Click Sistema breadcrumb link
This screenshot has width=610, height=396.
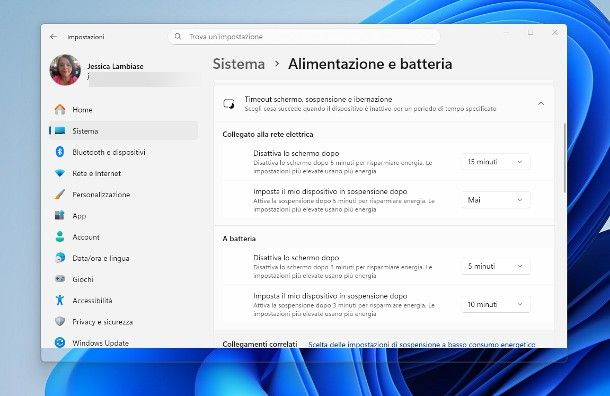pyautogui.click(x=238, y=64)
